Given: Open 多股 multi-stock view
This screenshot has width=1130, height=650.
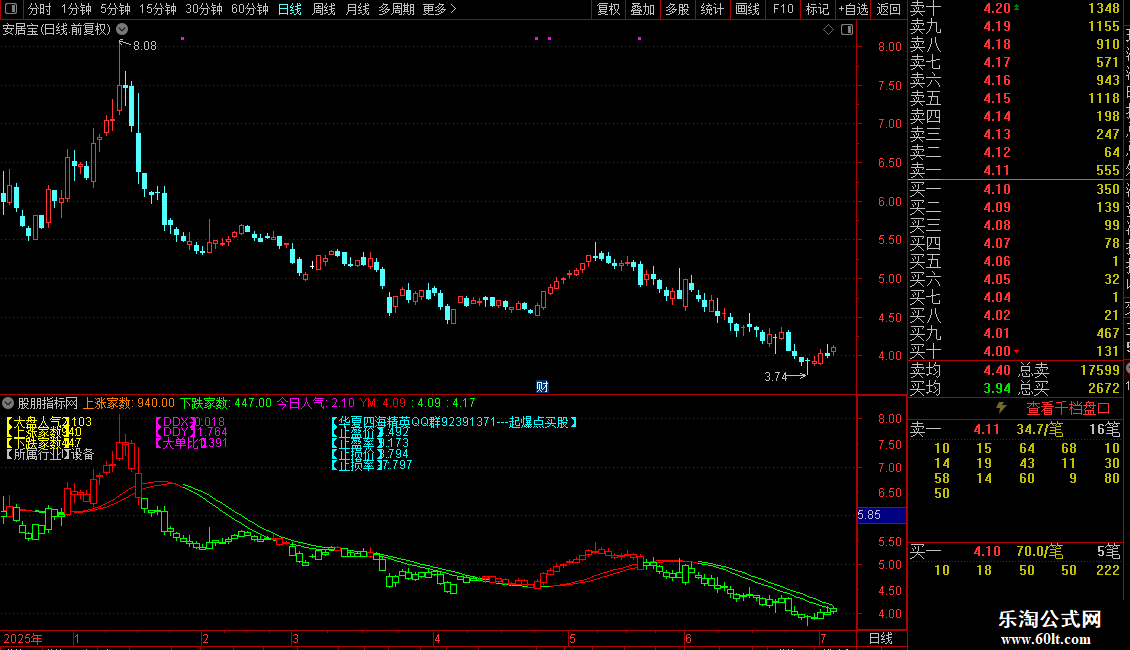Looking at the screenshot, I should (x=677, y=9).
